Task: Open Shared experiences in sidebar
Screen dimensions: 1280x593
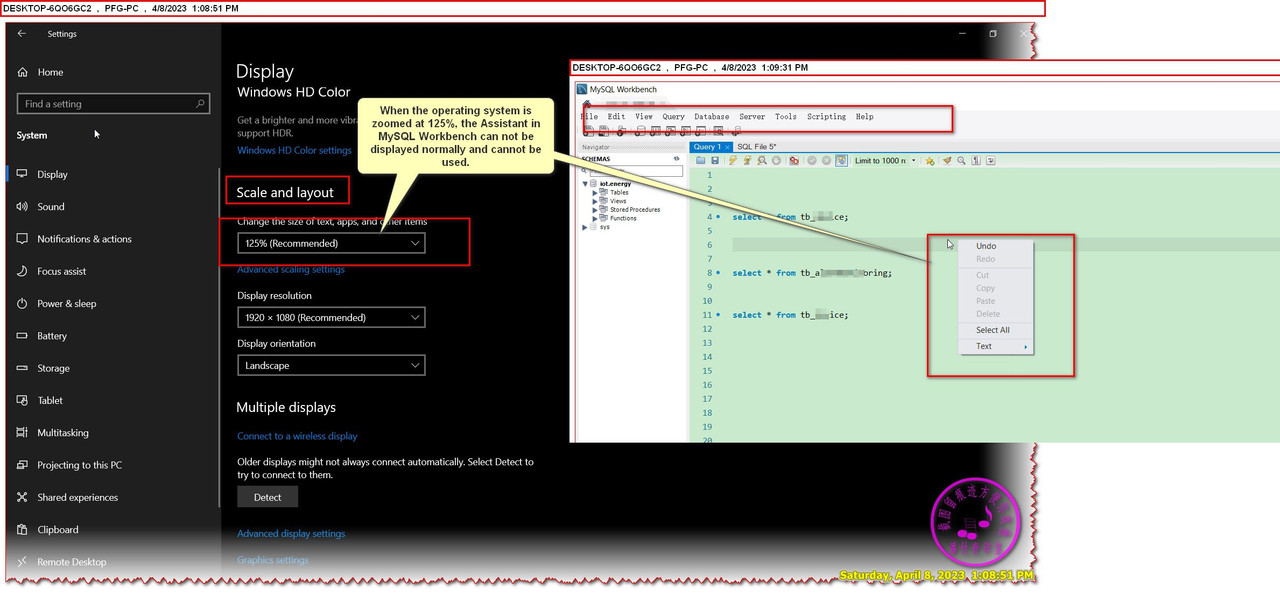Action: pyautogui.click(x=77, y=497)
